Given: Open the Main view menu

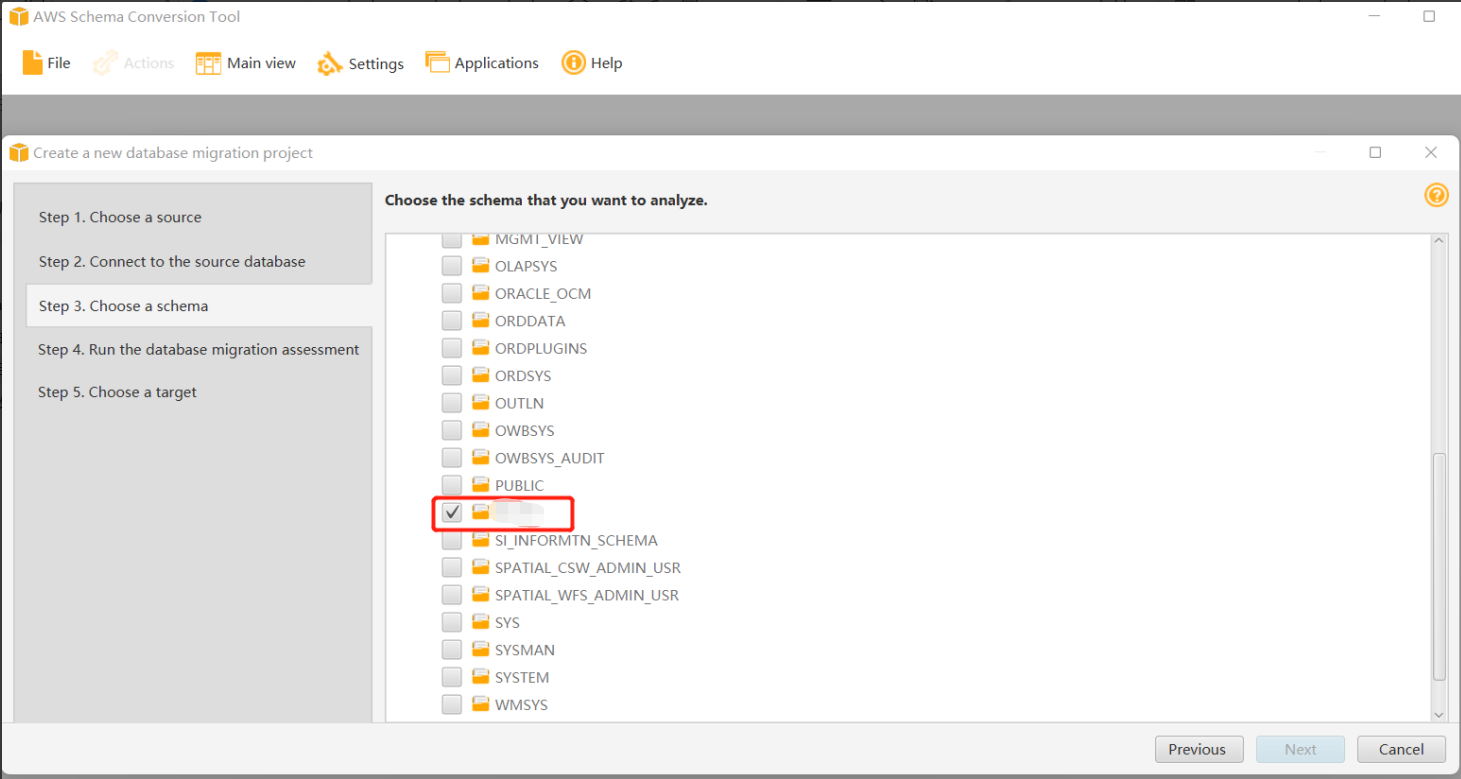Looking at the screenshot, I should point(246,63).
